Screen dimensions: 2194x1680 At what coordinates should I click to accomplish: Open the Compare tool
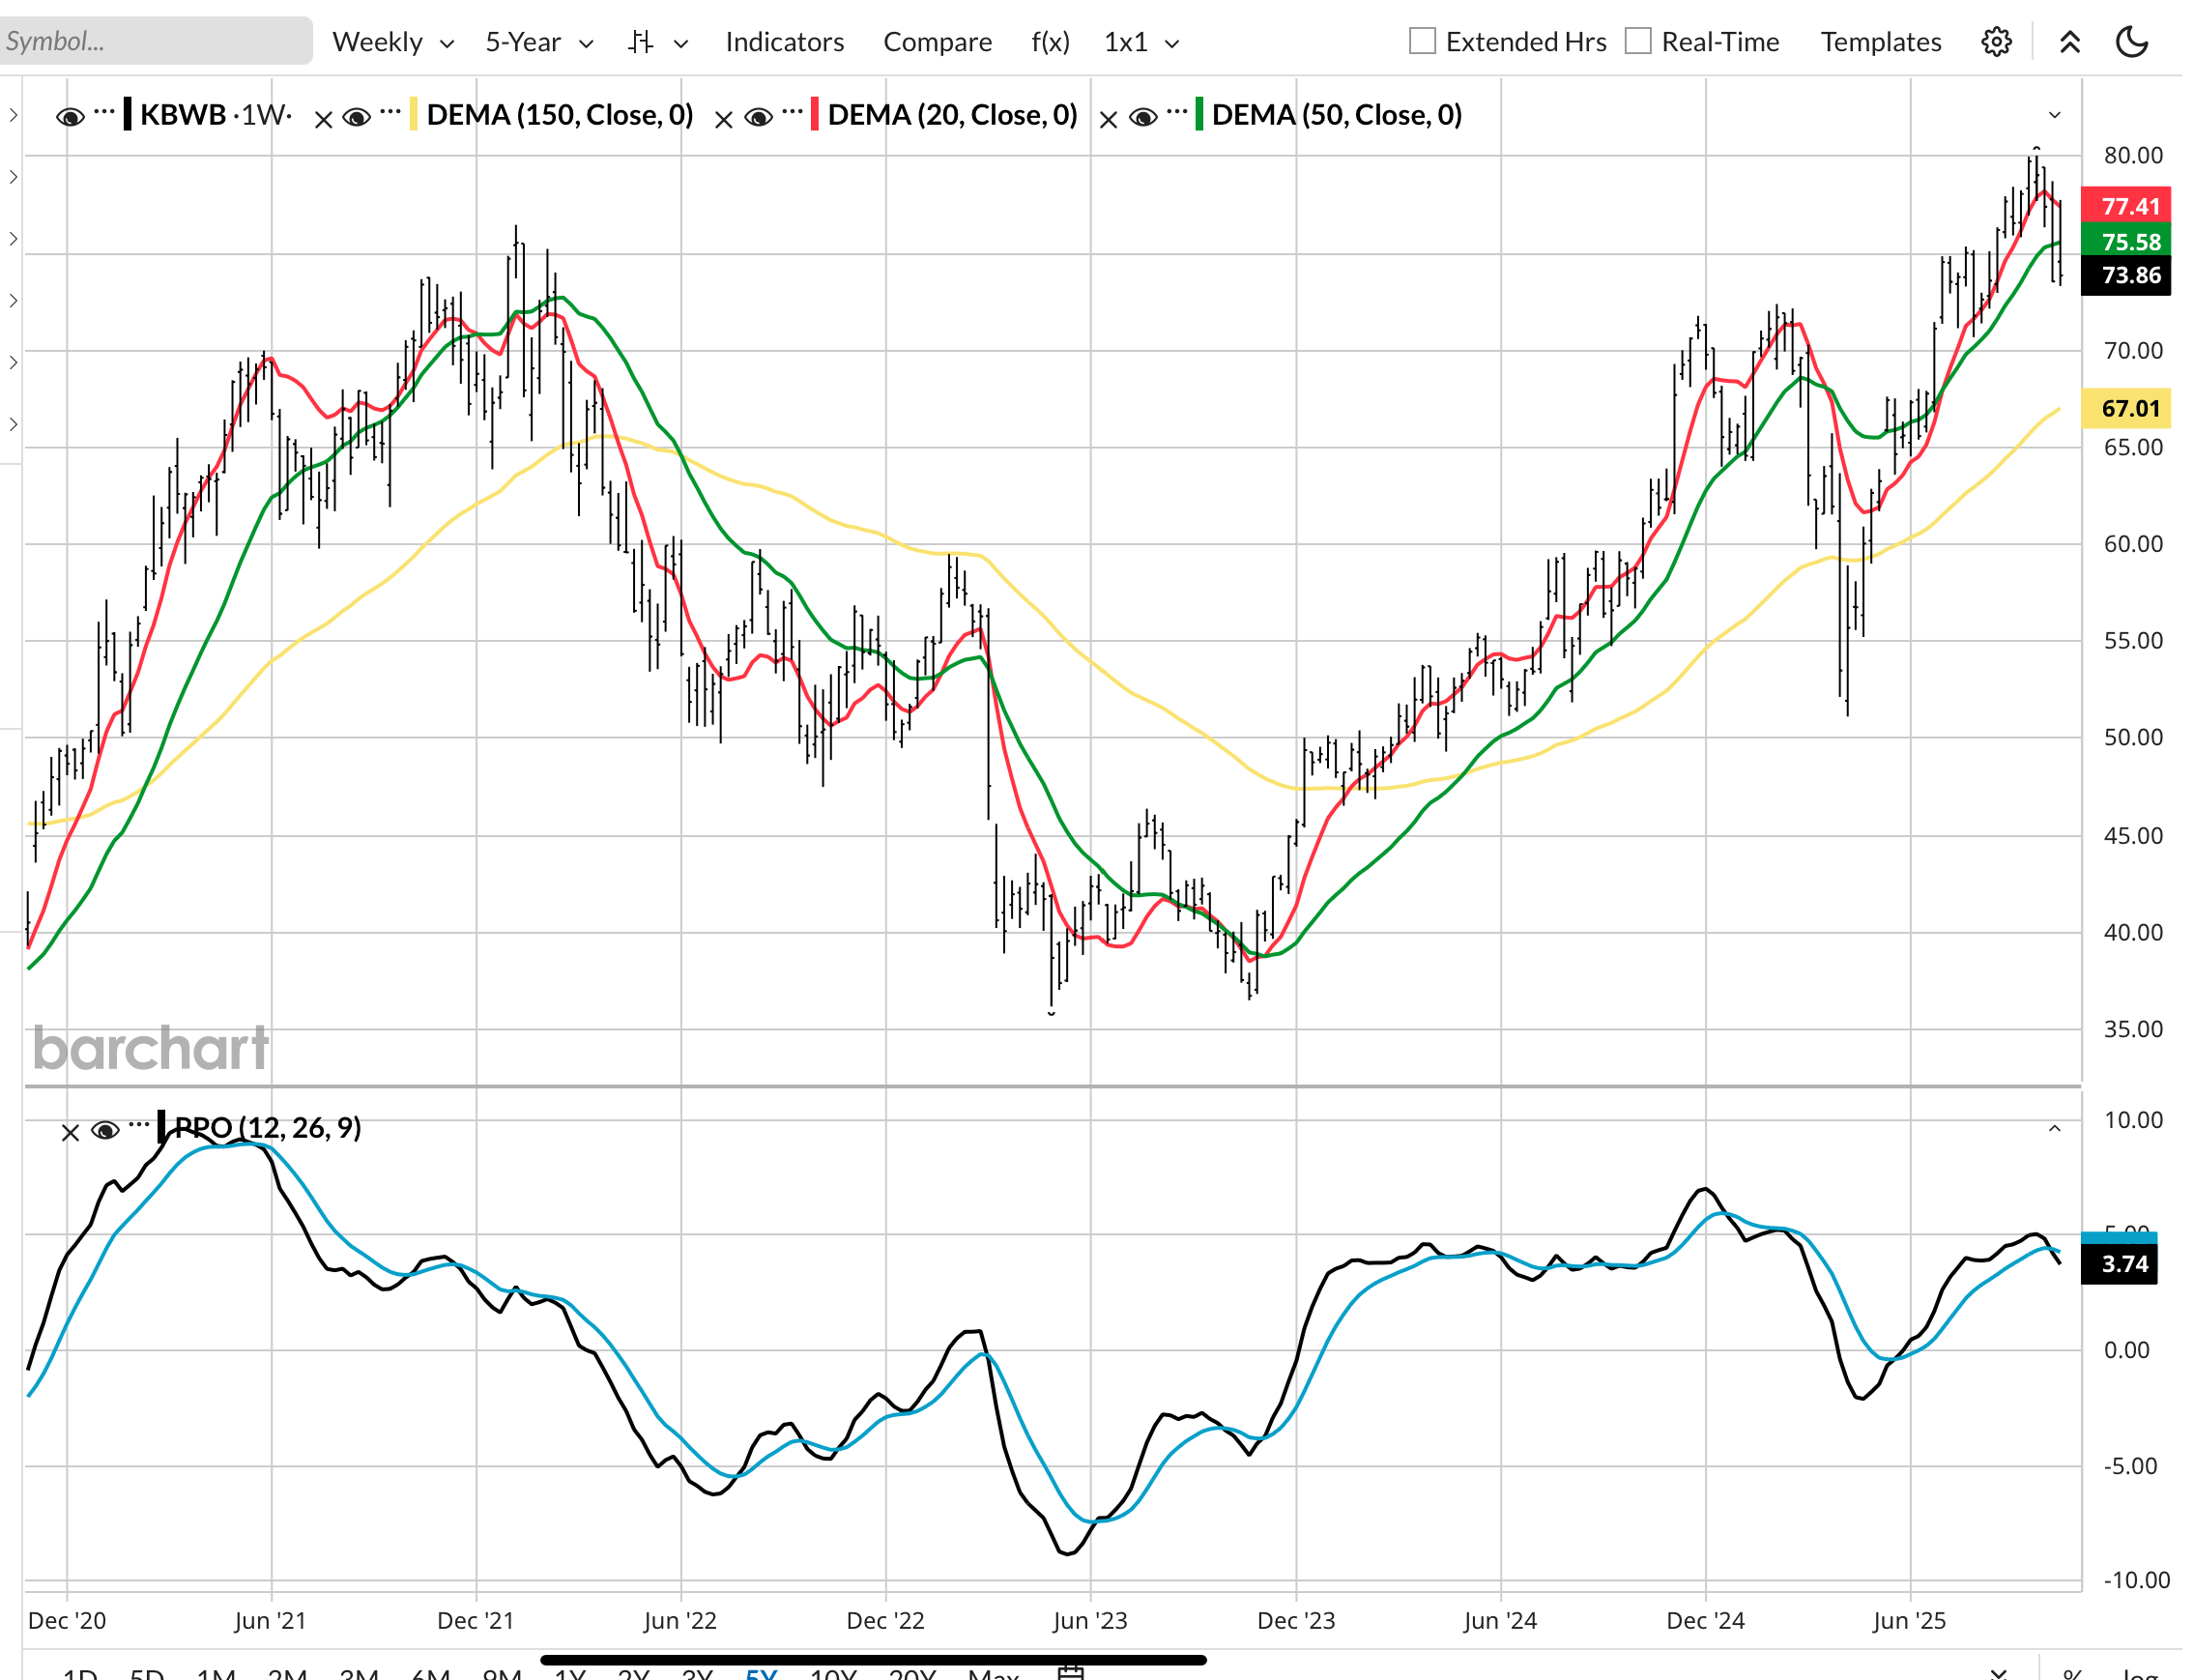937,42
